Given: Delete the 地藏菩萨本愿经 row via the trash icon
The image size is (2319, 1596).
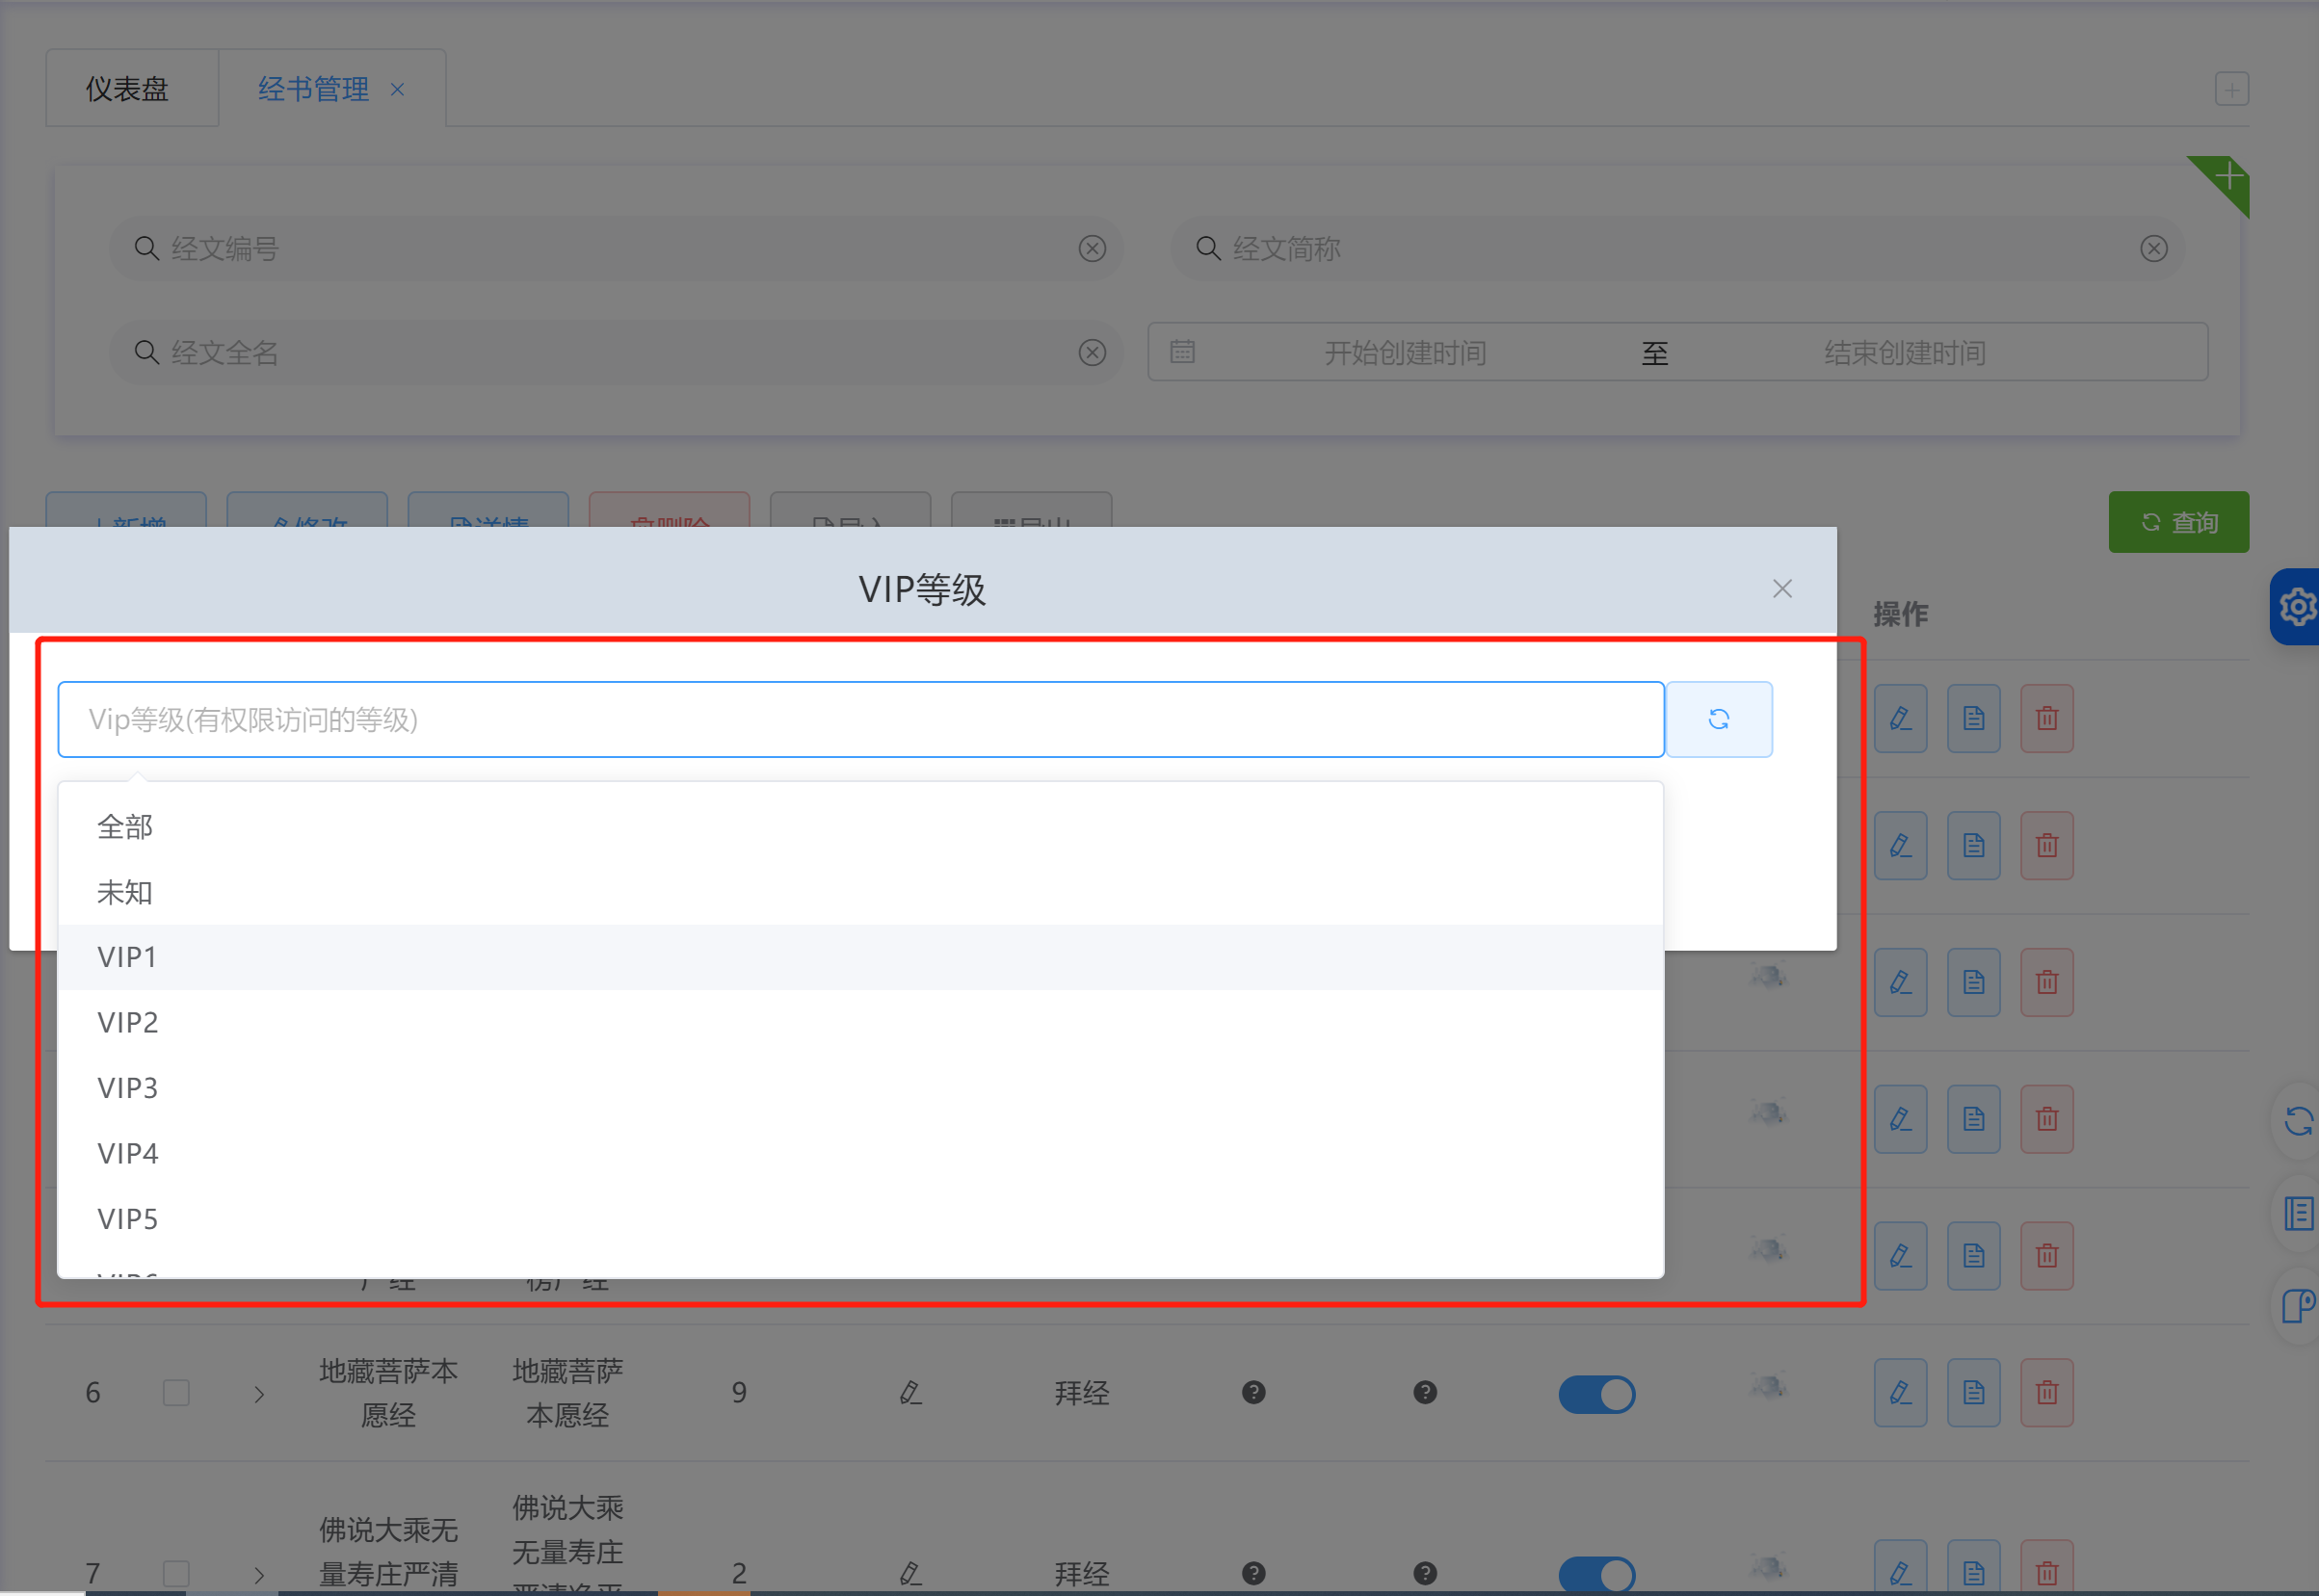Looking at the screenshot, I should point(2046,1393).
